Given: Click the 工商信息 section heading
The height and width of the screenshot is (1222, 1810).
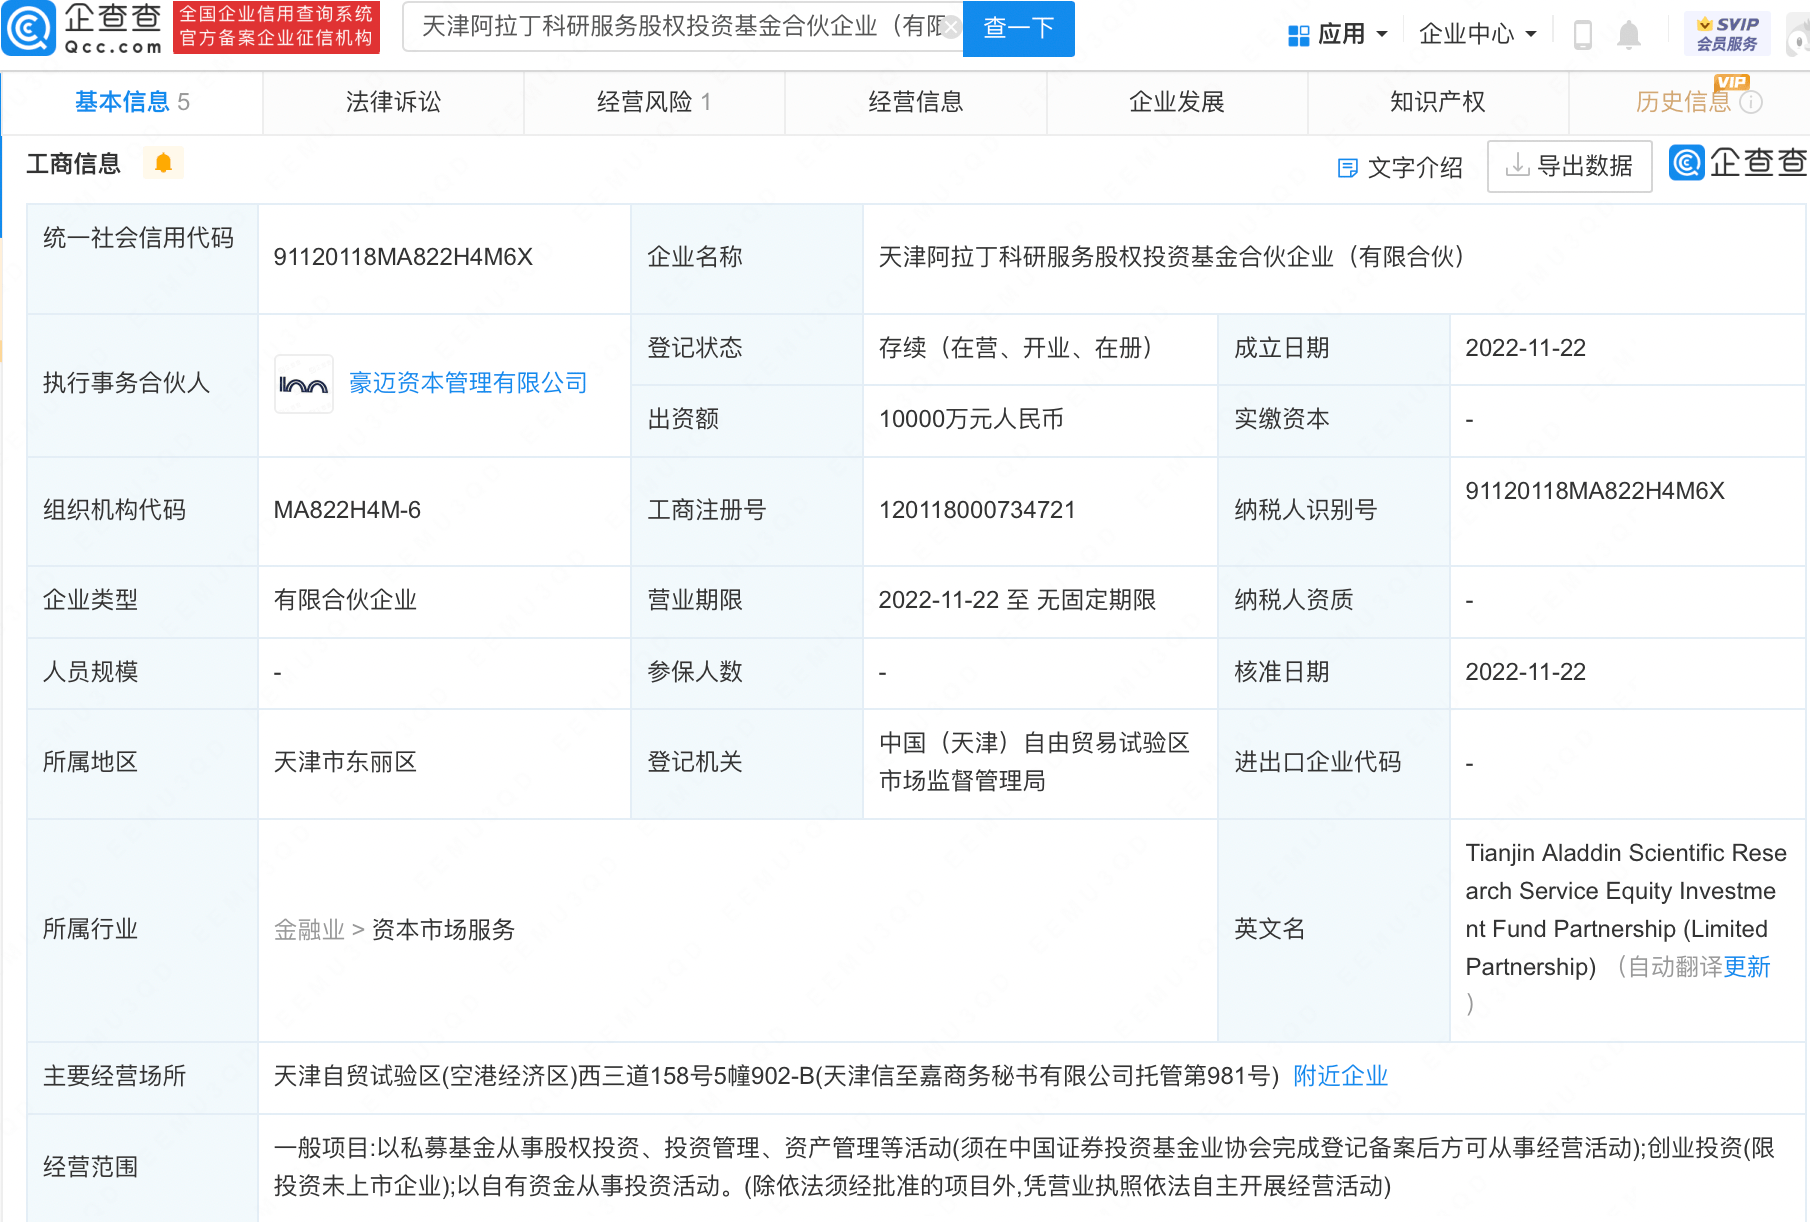Looking at the screenshot, I should point(73,163).
